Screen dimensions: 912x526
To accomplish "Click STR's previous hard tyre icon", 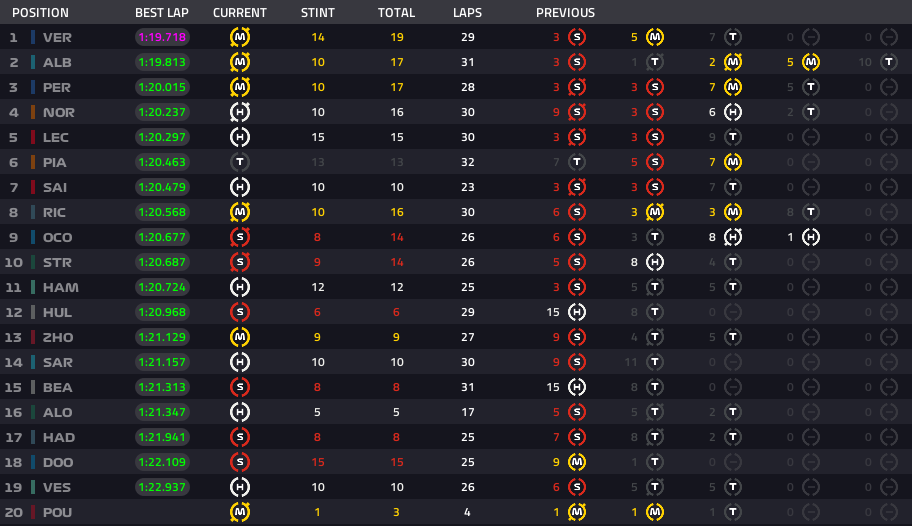I will point(655,262).
